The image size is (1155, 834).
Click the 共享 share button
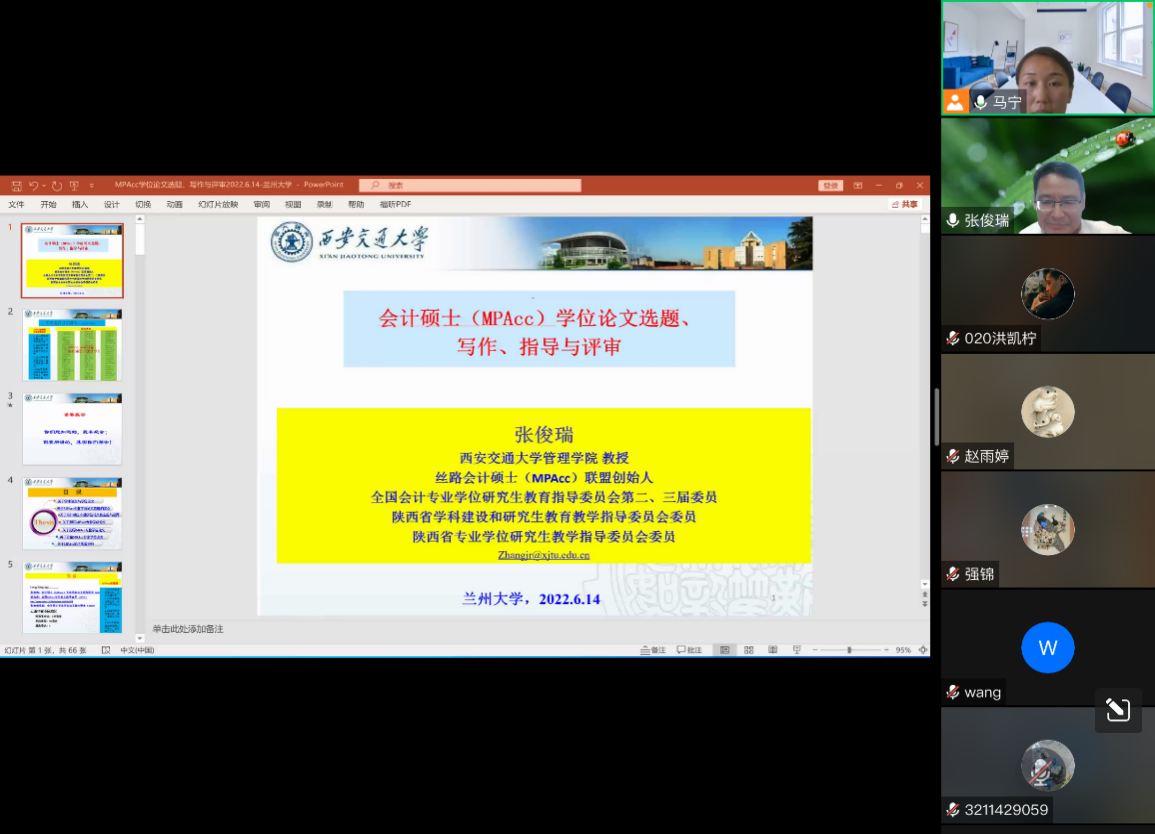pyautogui.click(x=905, y=204)
